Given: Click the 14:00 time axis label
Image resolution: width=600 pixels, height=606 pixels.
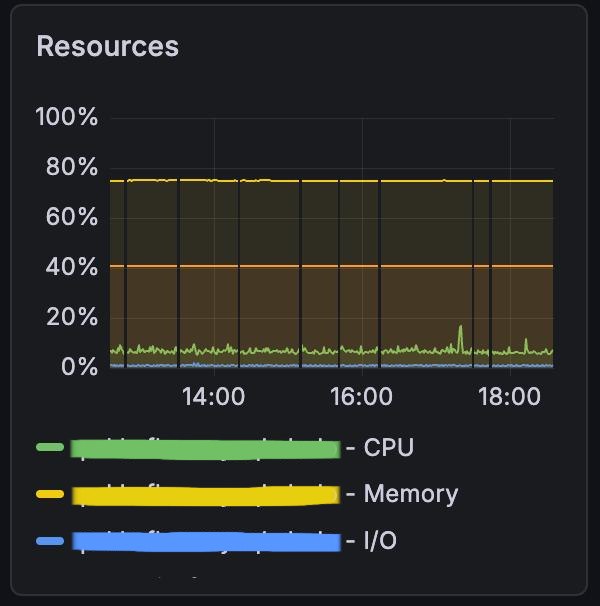Looking at the screenshot, I should (x=213, y=397).
